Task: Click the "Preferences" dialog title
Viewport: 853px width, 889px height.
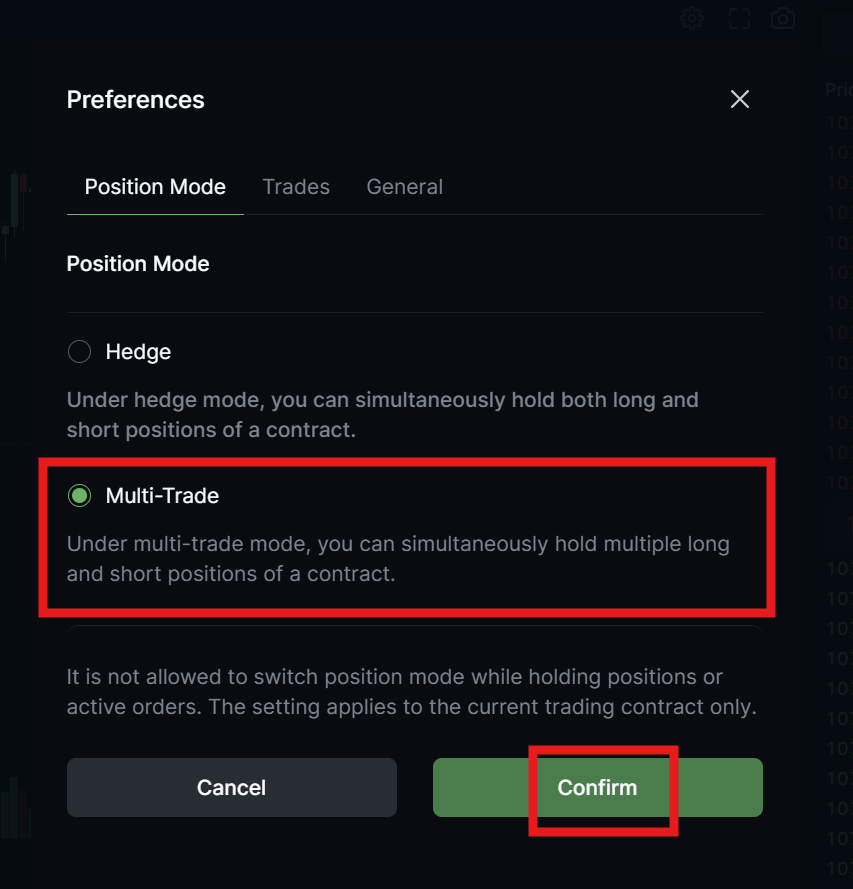Action: tap(135, 100)
